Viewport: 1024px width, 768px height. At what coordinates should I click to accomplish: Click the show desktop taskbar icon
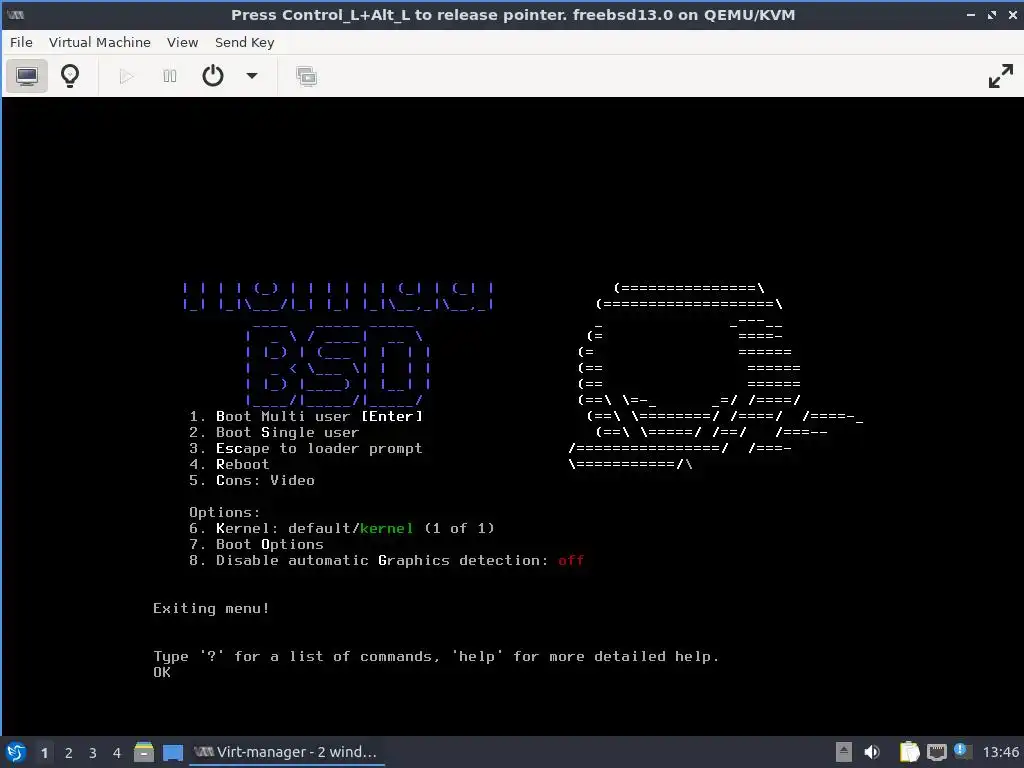tap(173, 752)
